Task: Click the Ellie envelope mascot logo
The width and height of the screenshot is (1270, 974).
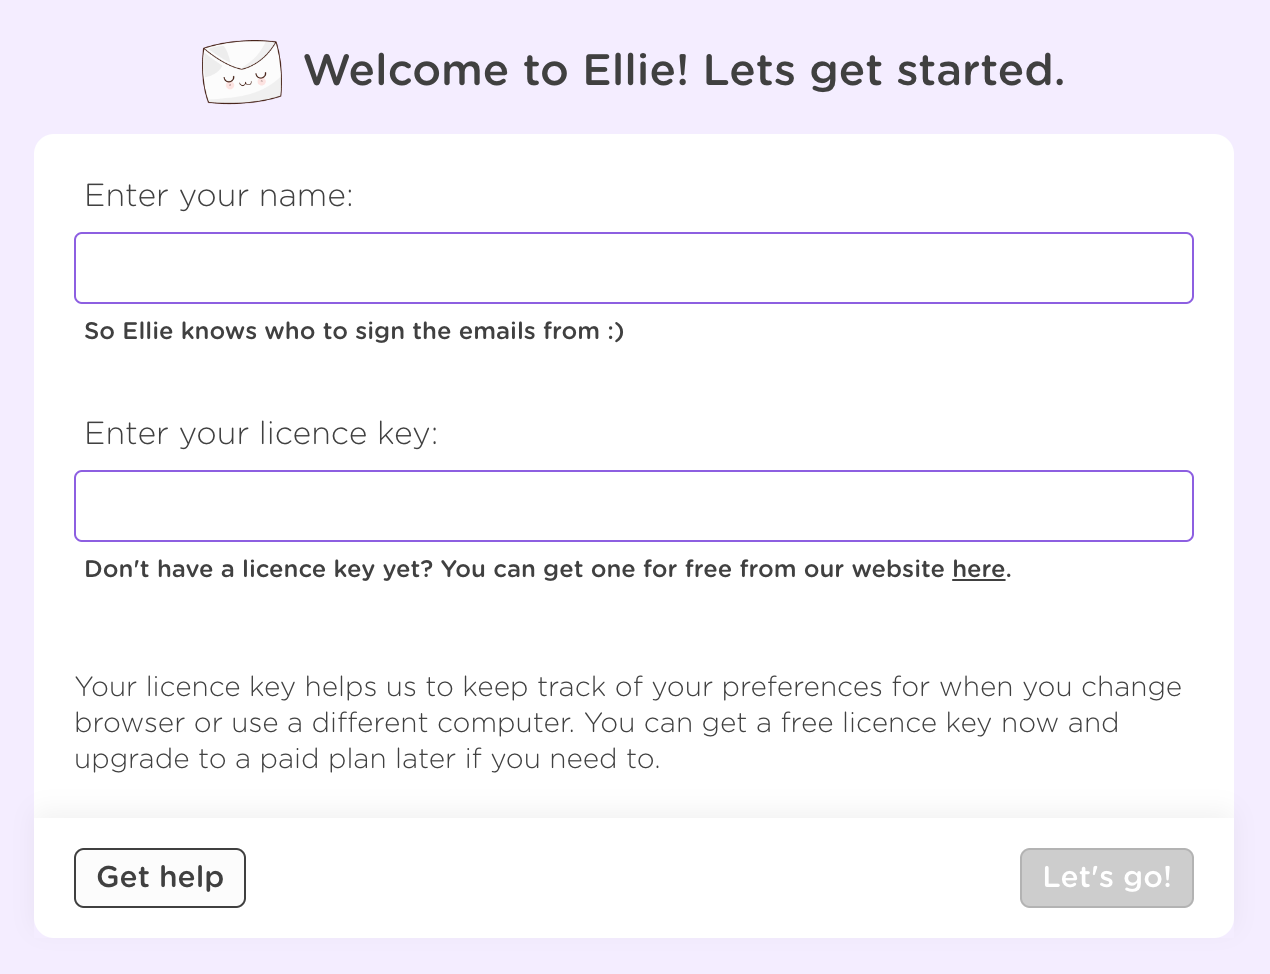Action: pyautogui.click(x=241, y=72)
